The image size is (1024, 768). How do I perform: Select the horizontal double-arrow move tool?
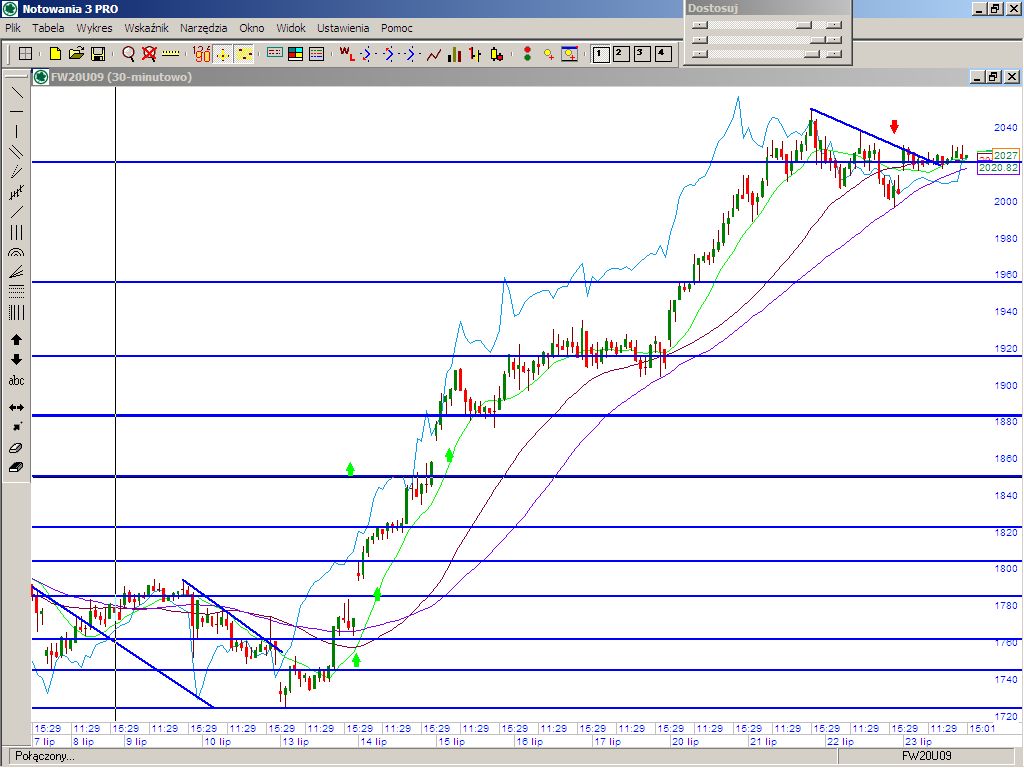[x=16, y=408]
